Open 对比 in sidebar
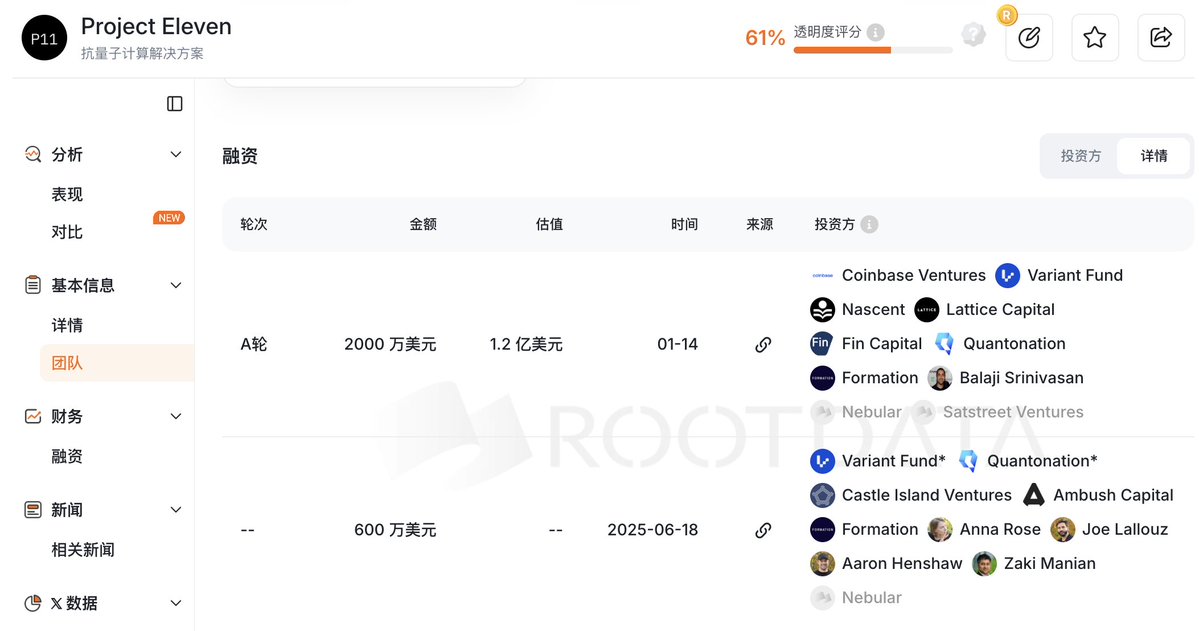Screen dimensions: 1199x631 click(67, 232)
